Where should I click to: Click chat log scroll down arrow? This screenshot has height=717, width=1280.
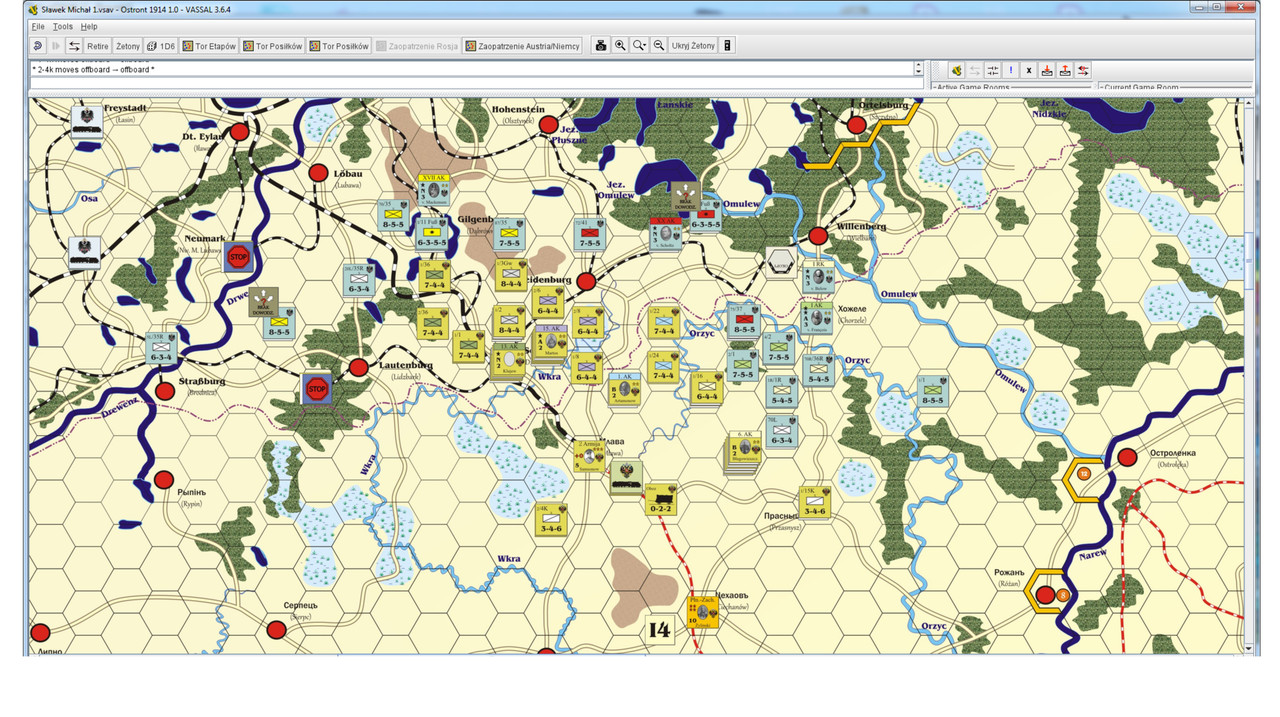(919, 73)
